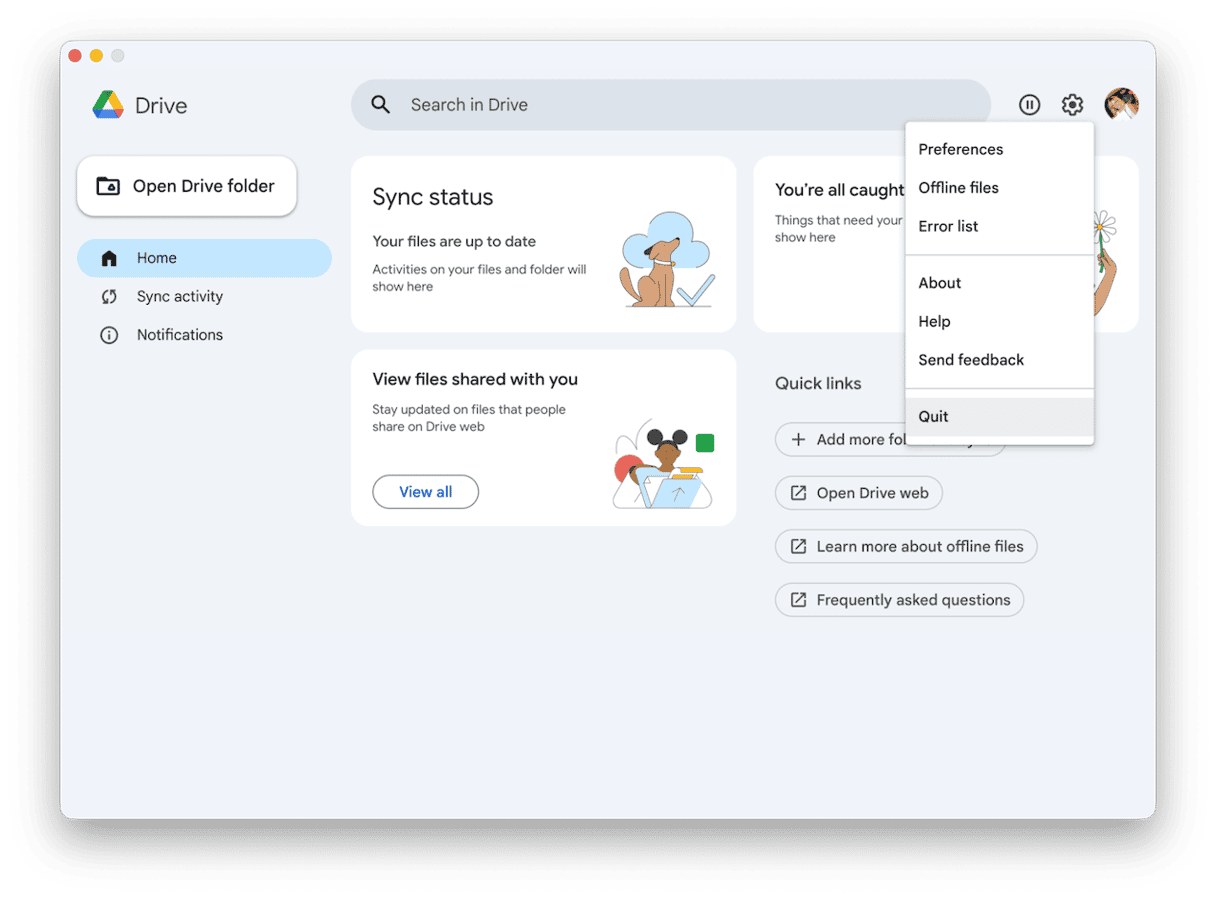Choose Offline files in the menu
Image resolution: width=1216 pixels, height=898 pixels.
pos(958,188)
